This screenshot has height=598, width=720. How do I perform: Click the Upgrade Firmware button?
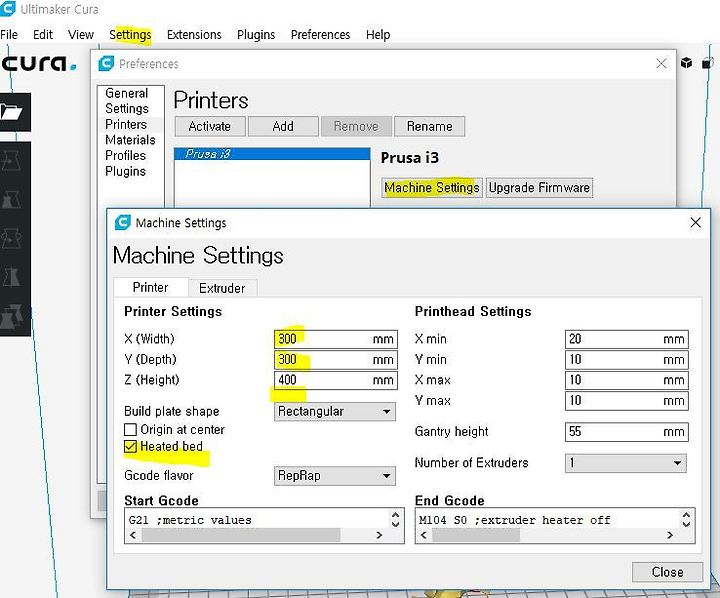click(x=539, y=187)
